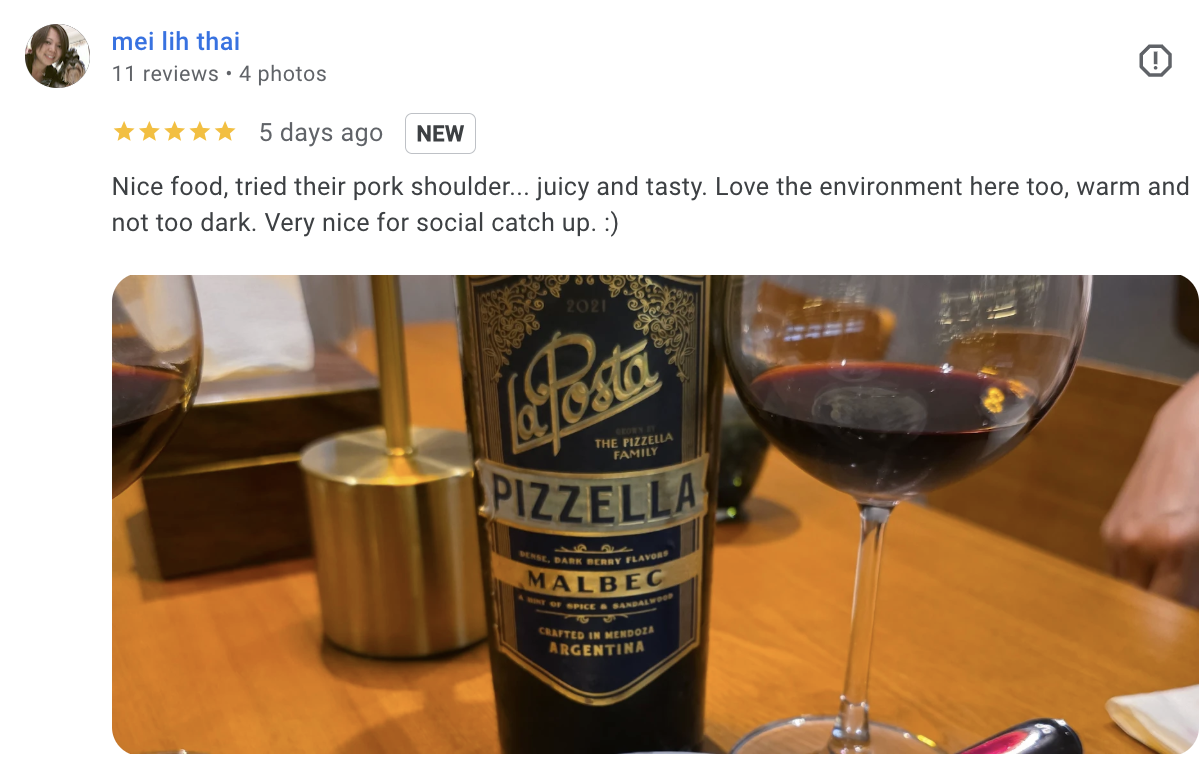This screenshot has height=768, width=1204.
Task: Click the "5 days ago" timestamp
Action: point(321,133)
